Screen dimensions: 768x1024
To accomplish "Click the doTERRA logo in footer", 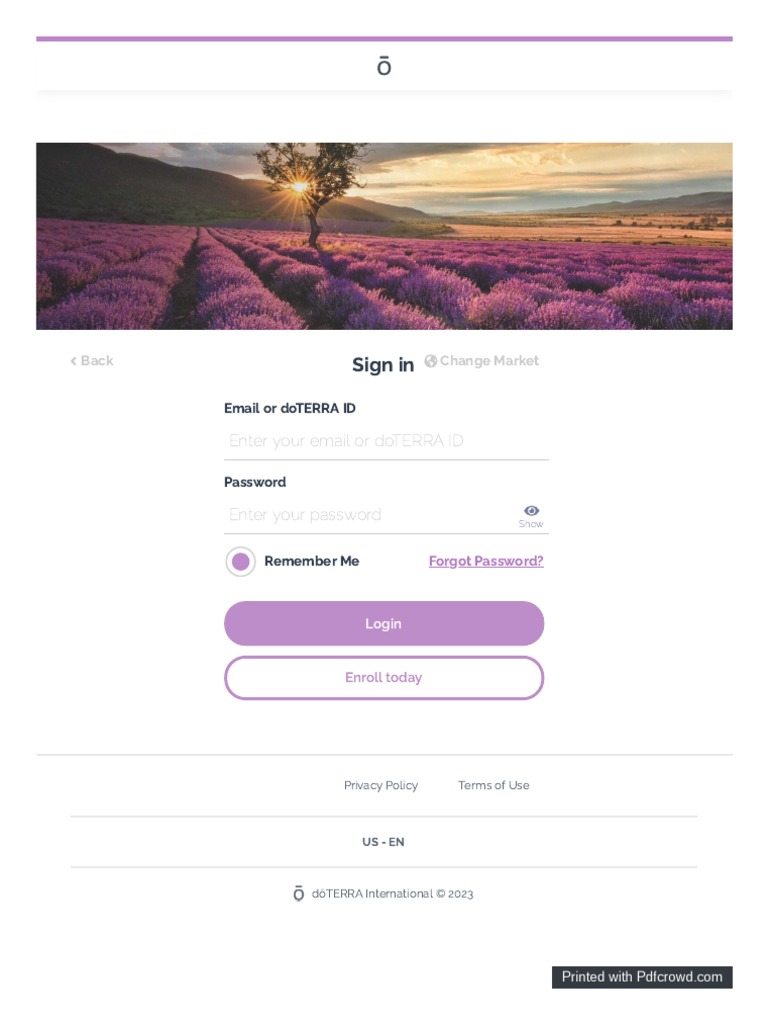I will point(298,894).
